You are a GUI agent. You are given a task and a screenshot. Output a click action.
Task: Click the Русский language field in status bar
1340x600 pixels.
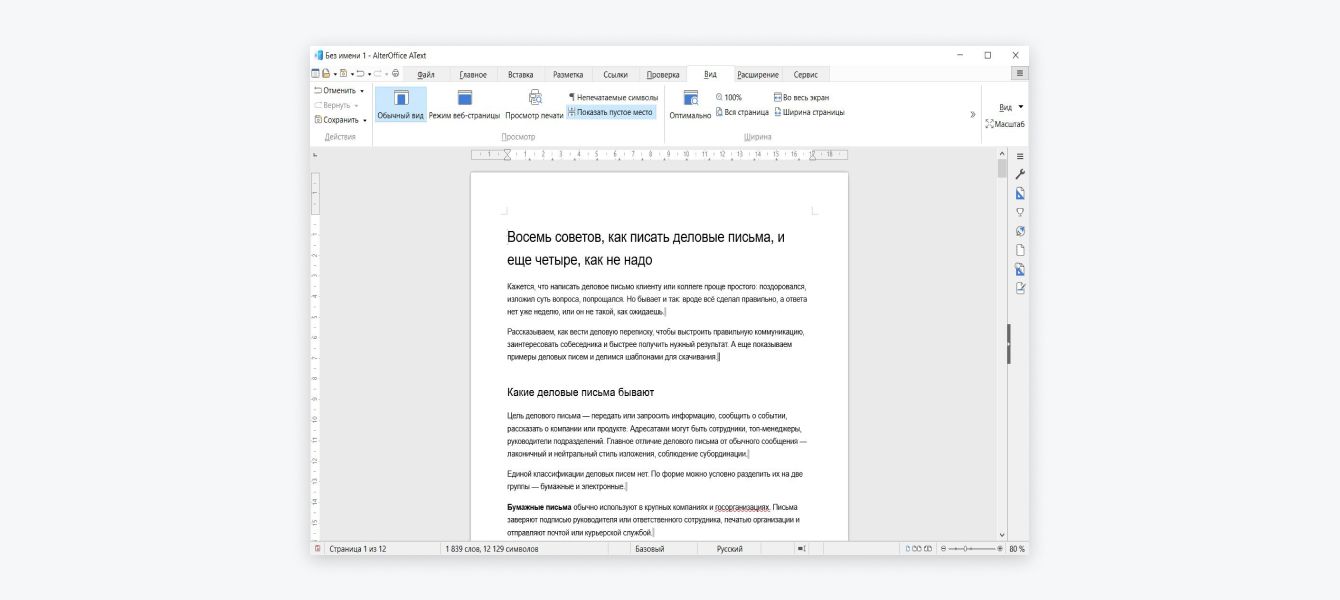(729, 549)
